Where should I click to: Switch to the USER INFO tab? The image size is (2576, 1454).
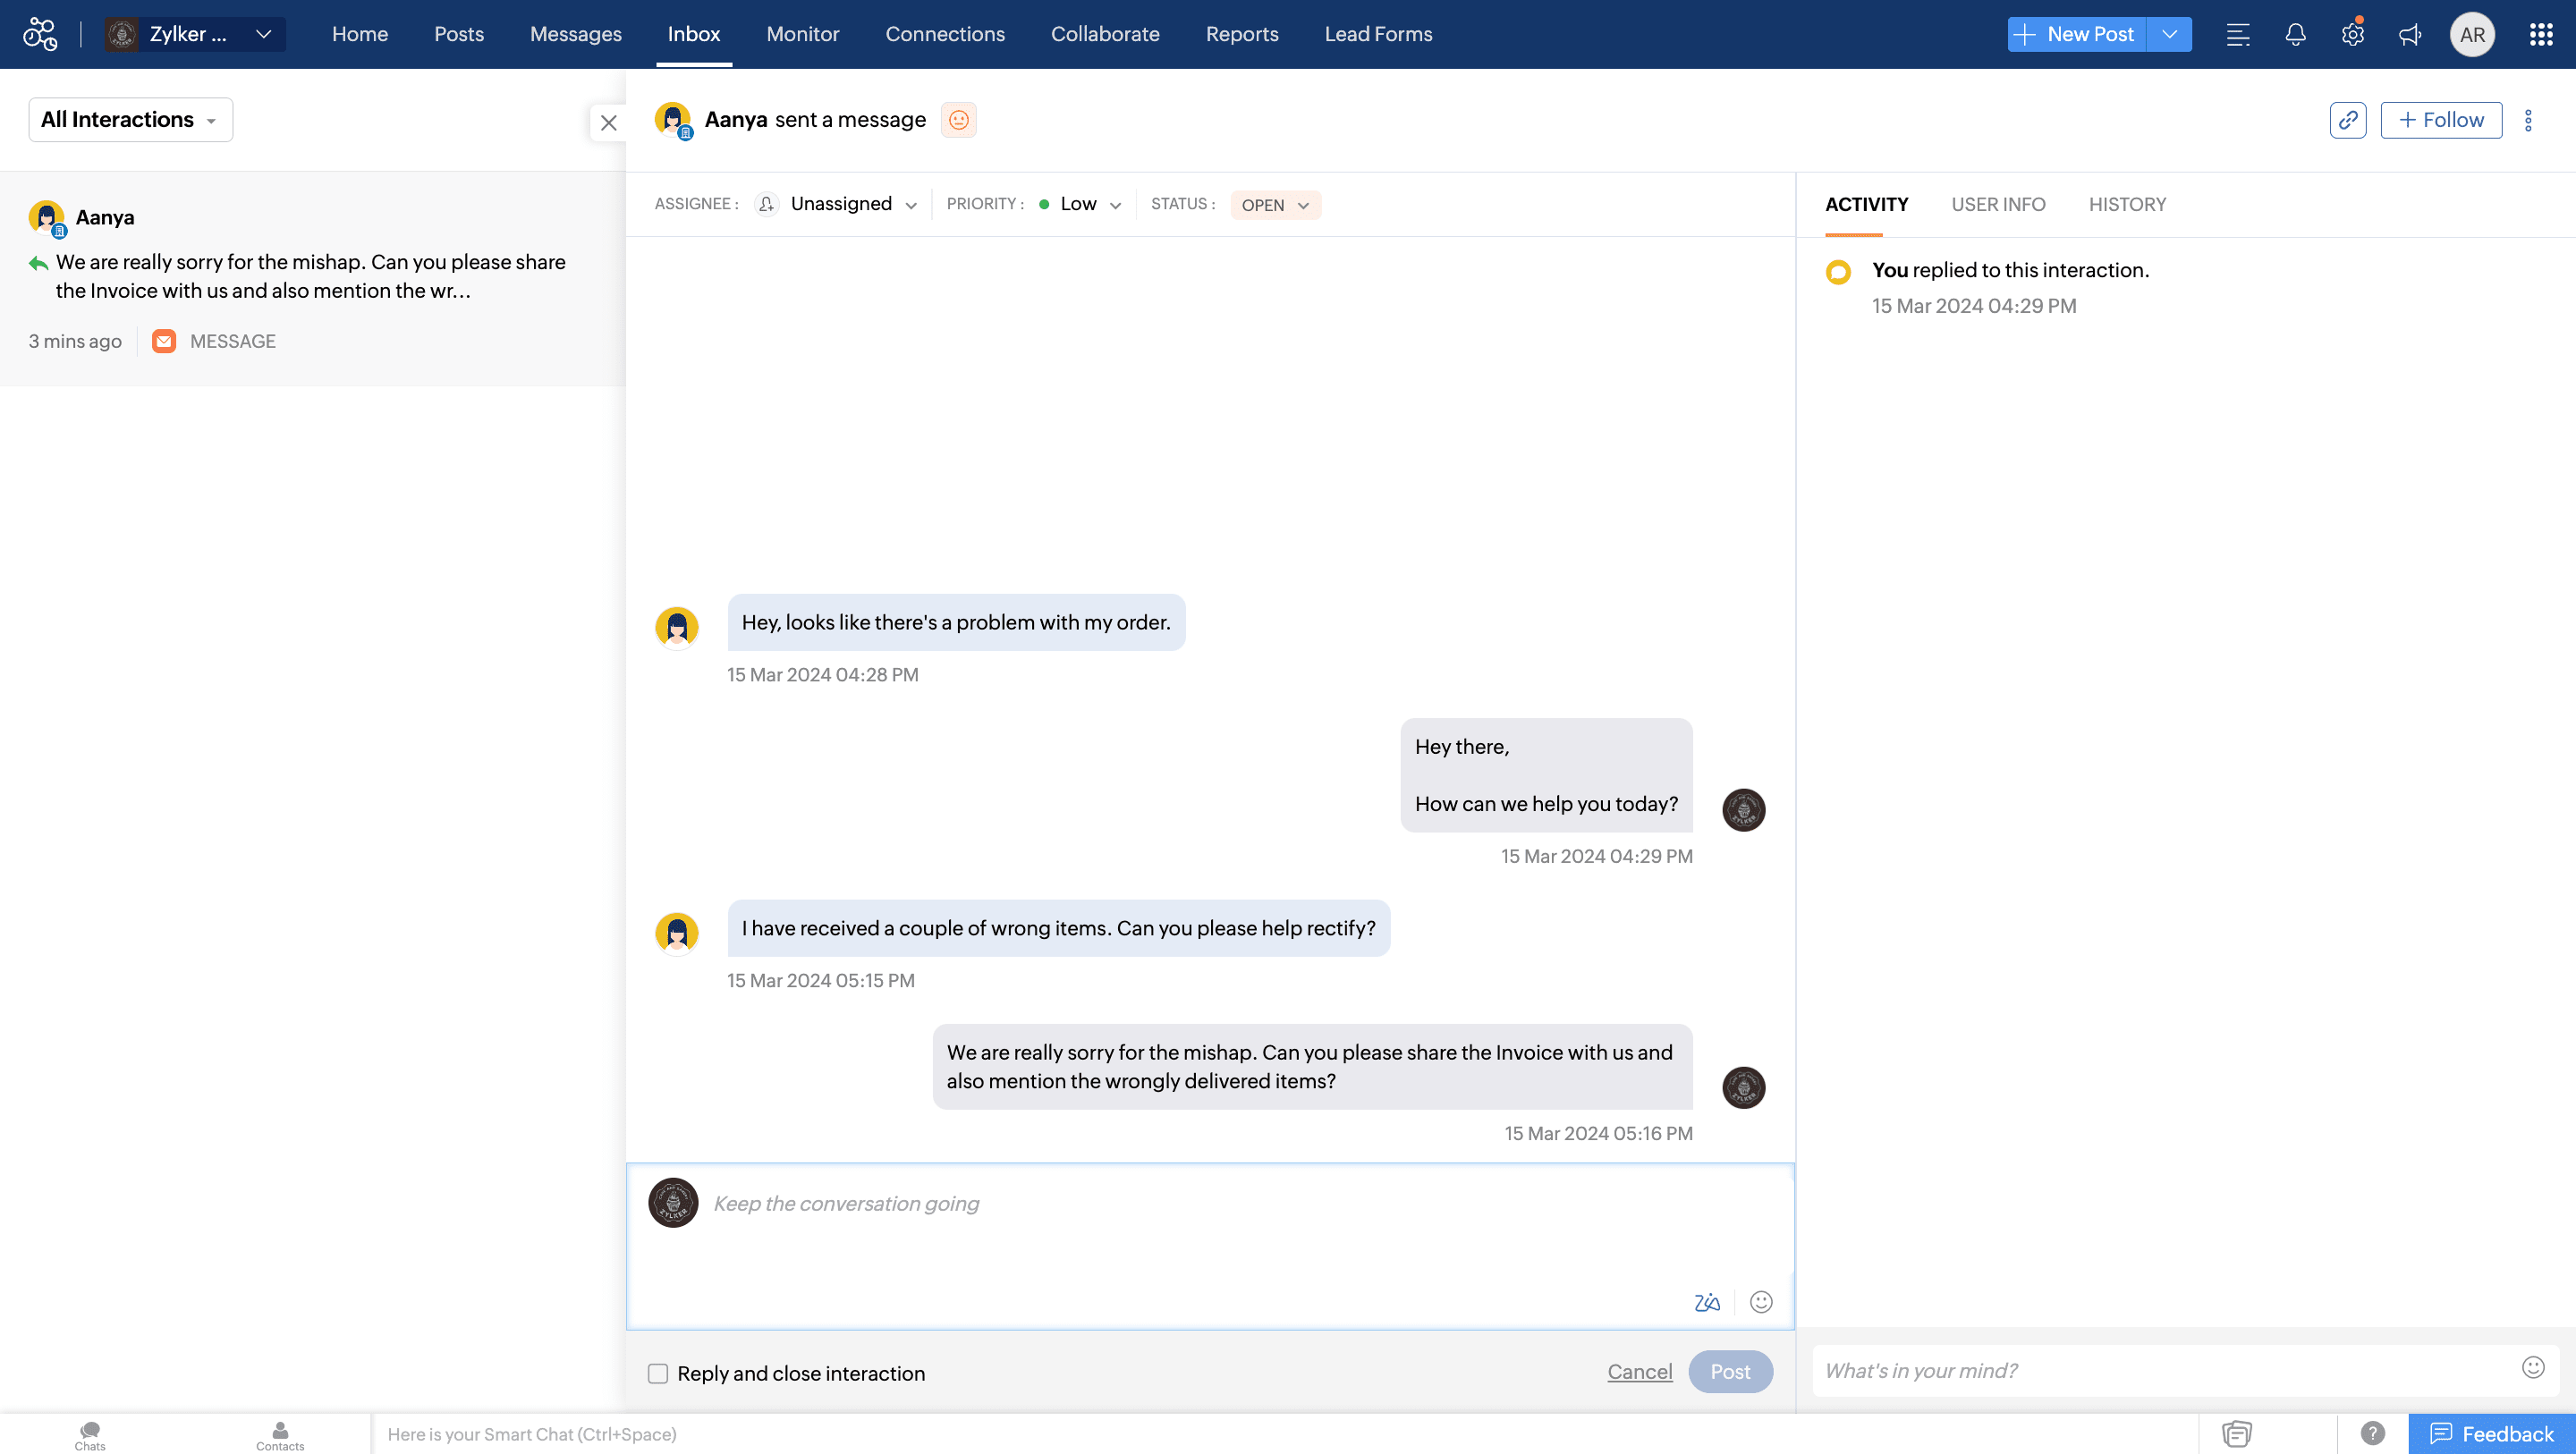pos(1998,204)
